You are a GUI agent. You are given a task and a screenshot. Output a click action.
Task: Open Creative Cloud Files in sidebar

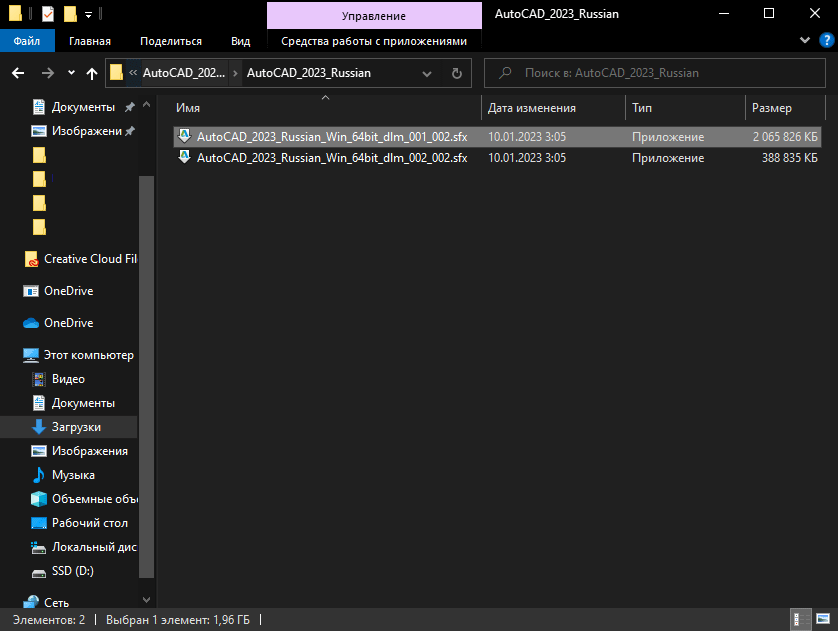click(80, 259)
